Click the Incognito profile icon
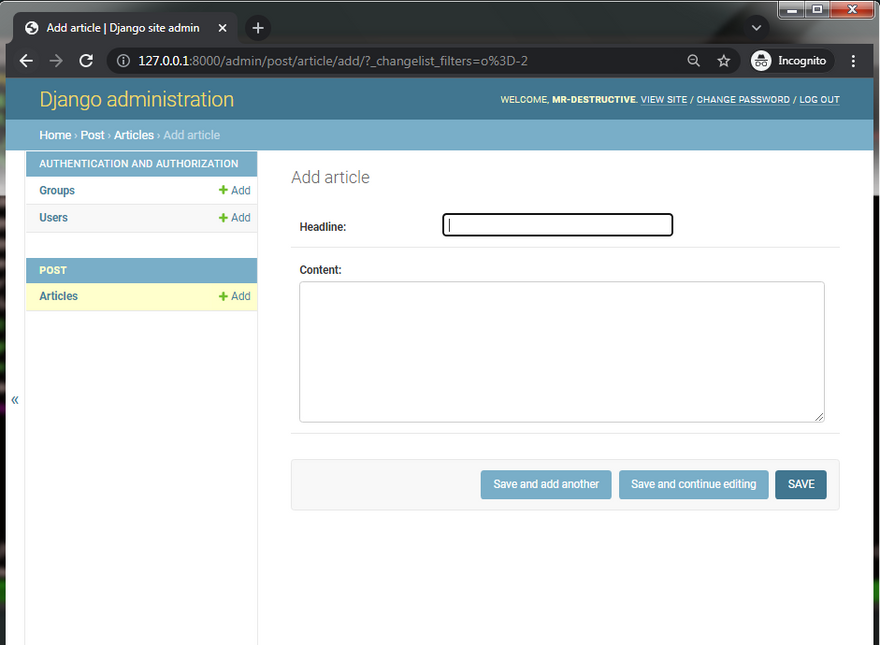880x645 pixels. (x=762, y=61)
